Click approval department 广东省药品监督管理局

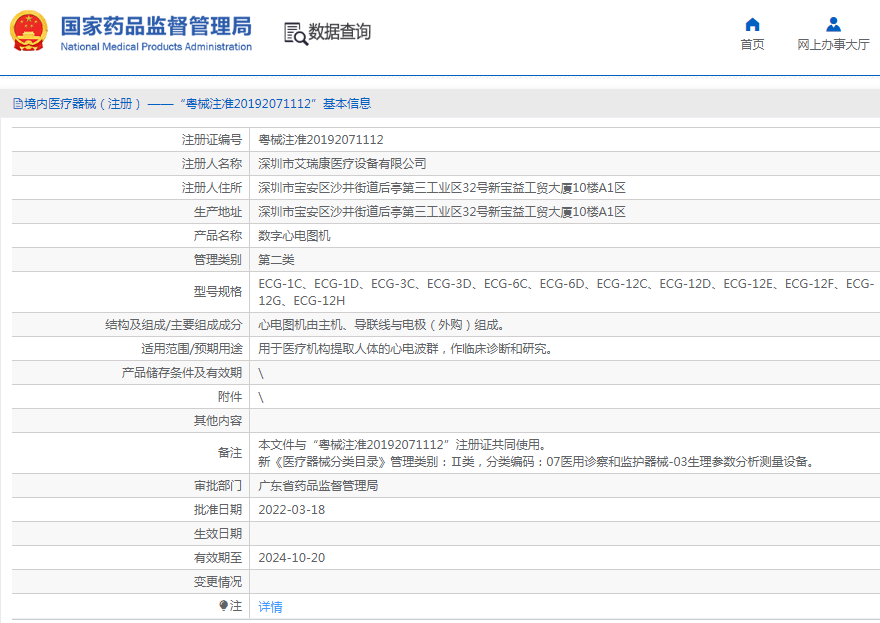(x=318, y=486)
